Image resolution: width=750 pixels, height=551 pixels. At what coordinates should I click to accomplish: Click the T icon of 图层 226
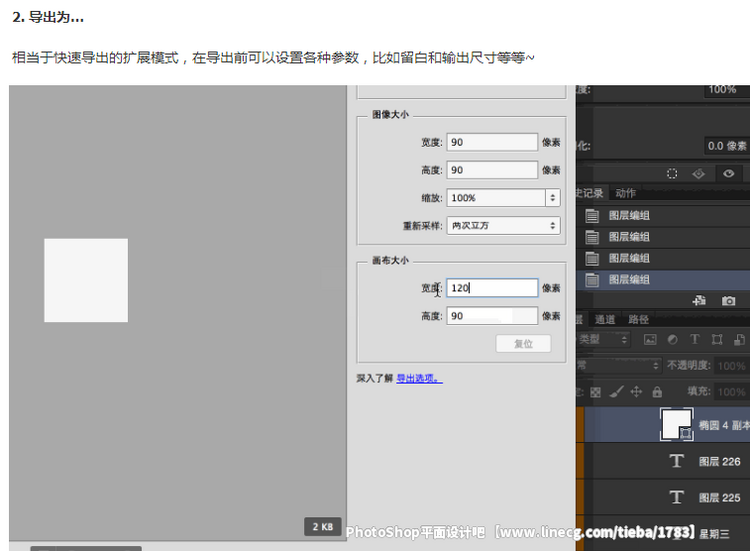pyautogui.click(x=676, y=461)
